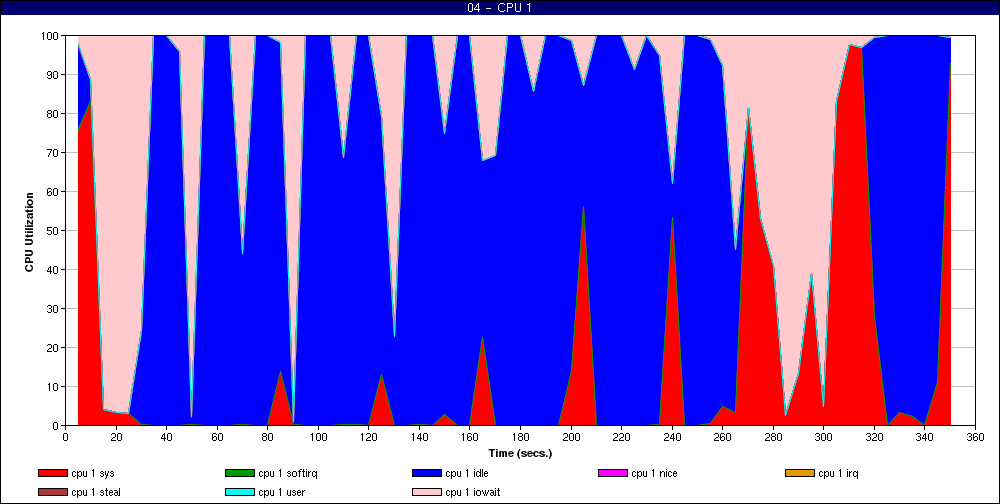Click the 50 value on the y-axis
The image size is (1000, 504).
[54, 230]
